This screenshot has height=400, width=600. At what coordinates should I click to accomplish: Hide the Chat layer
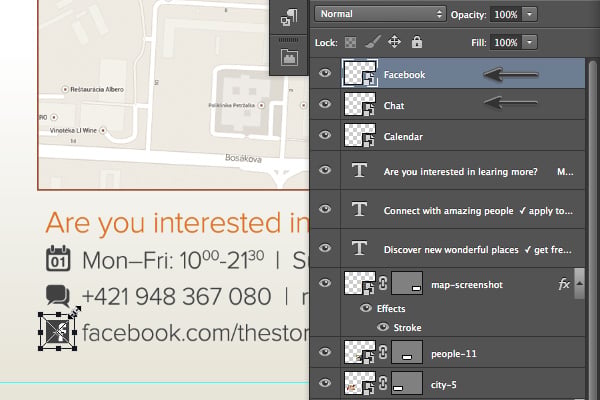click(x=325, y=104)
